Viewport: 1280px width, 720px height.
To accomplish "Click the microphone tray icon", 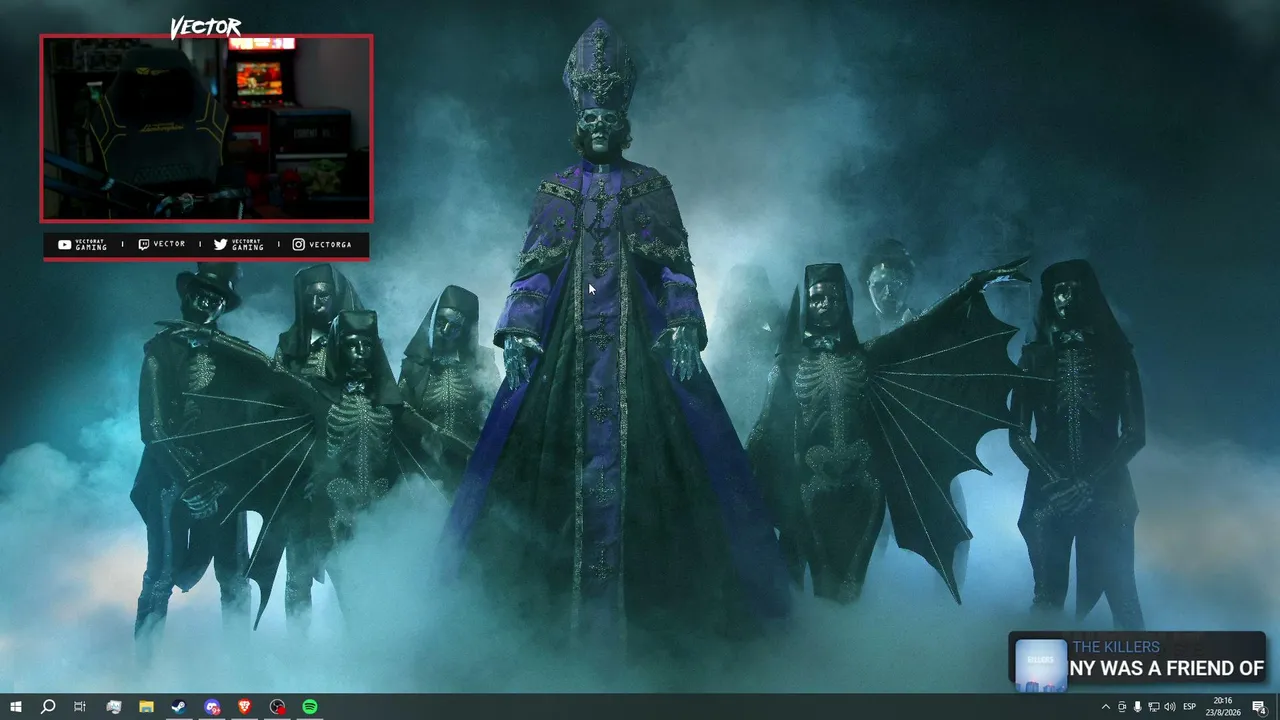I will (x=1137, y=707).
